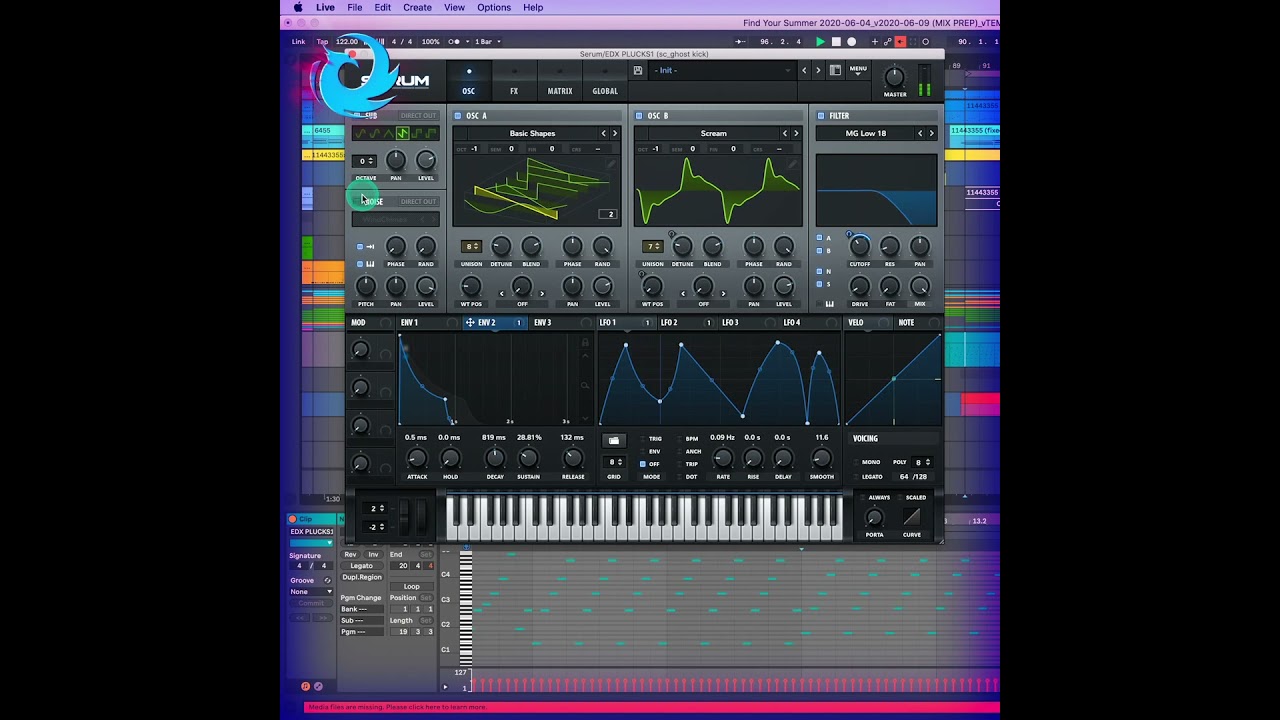Image resolution: width=1280 pixels, height=720 pixels.
Task: Click the LFO RATE knob
Action: (722, 458)
